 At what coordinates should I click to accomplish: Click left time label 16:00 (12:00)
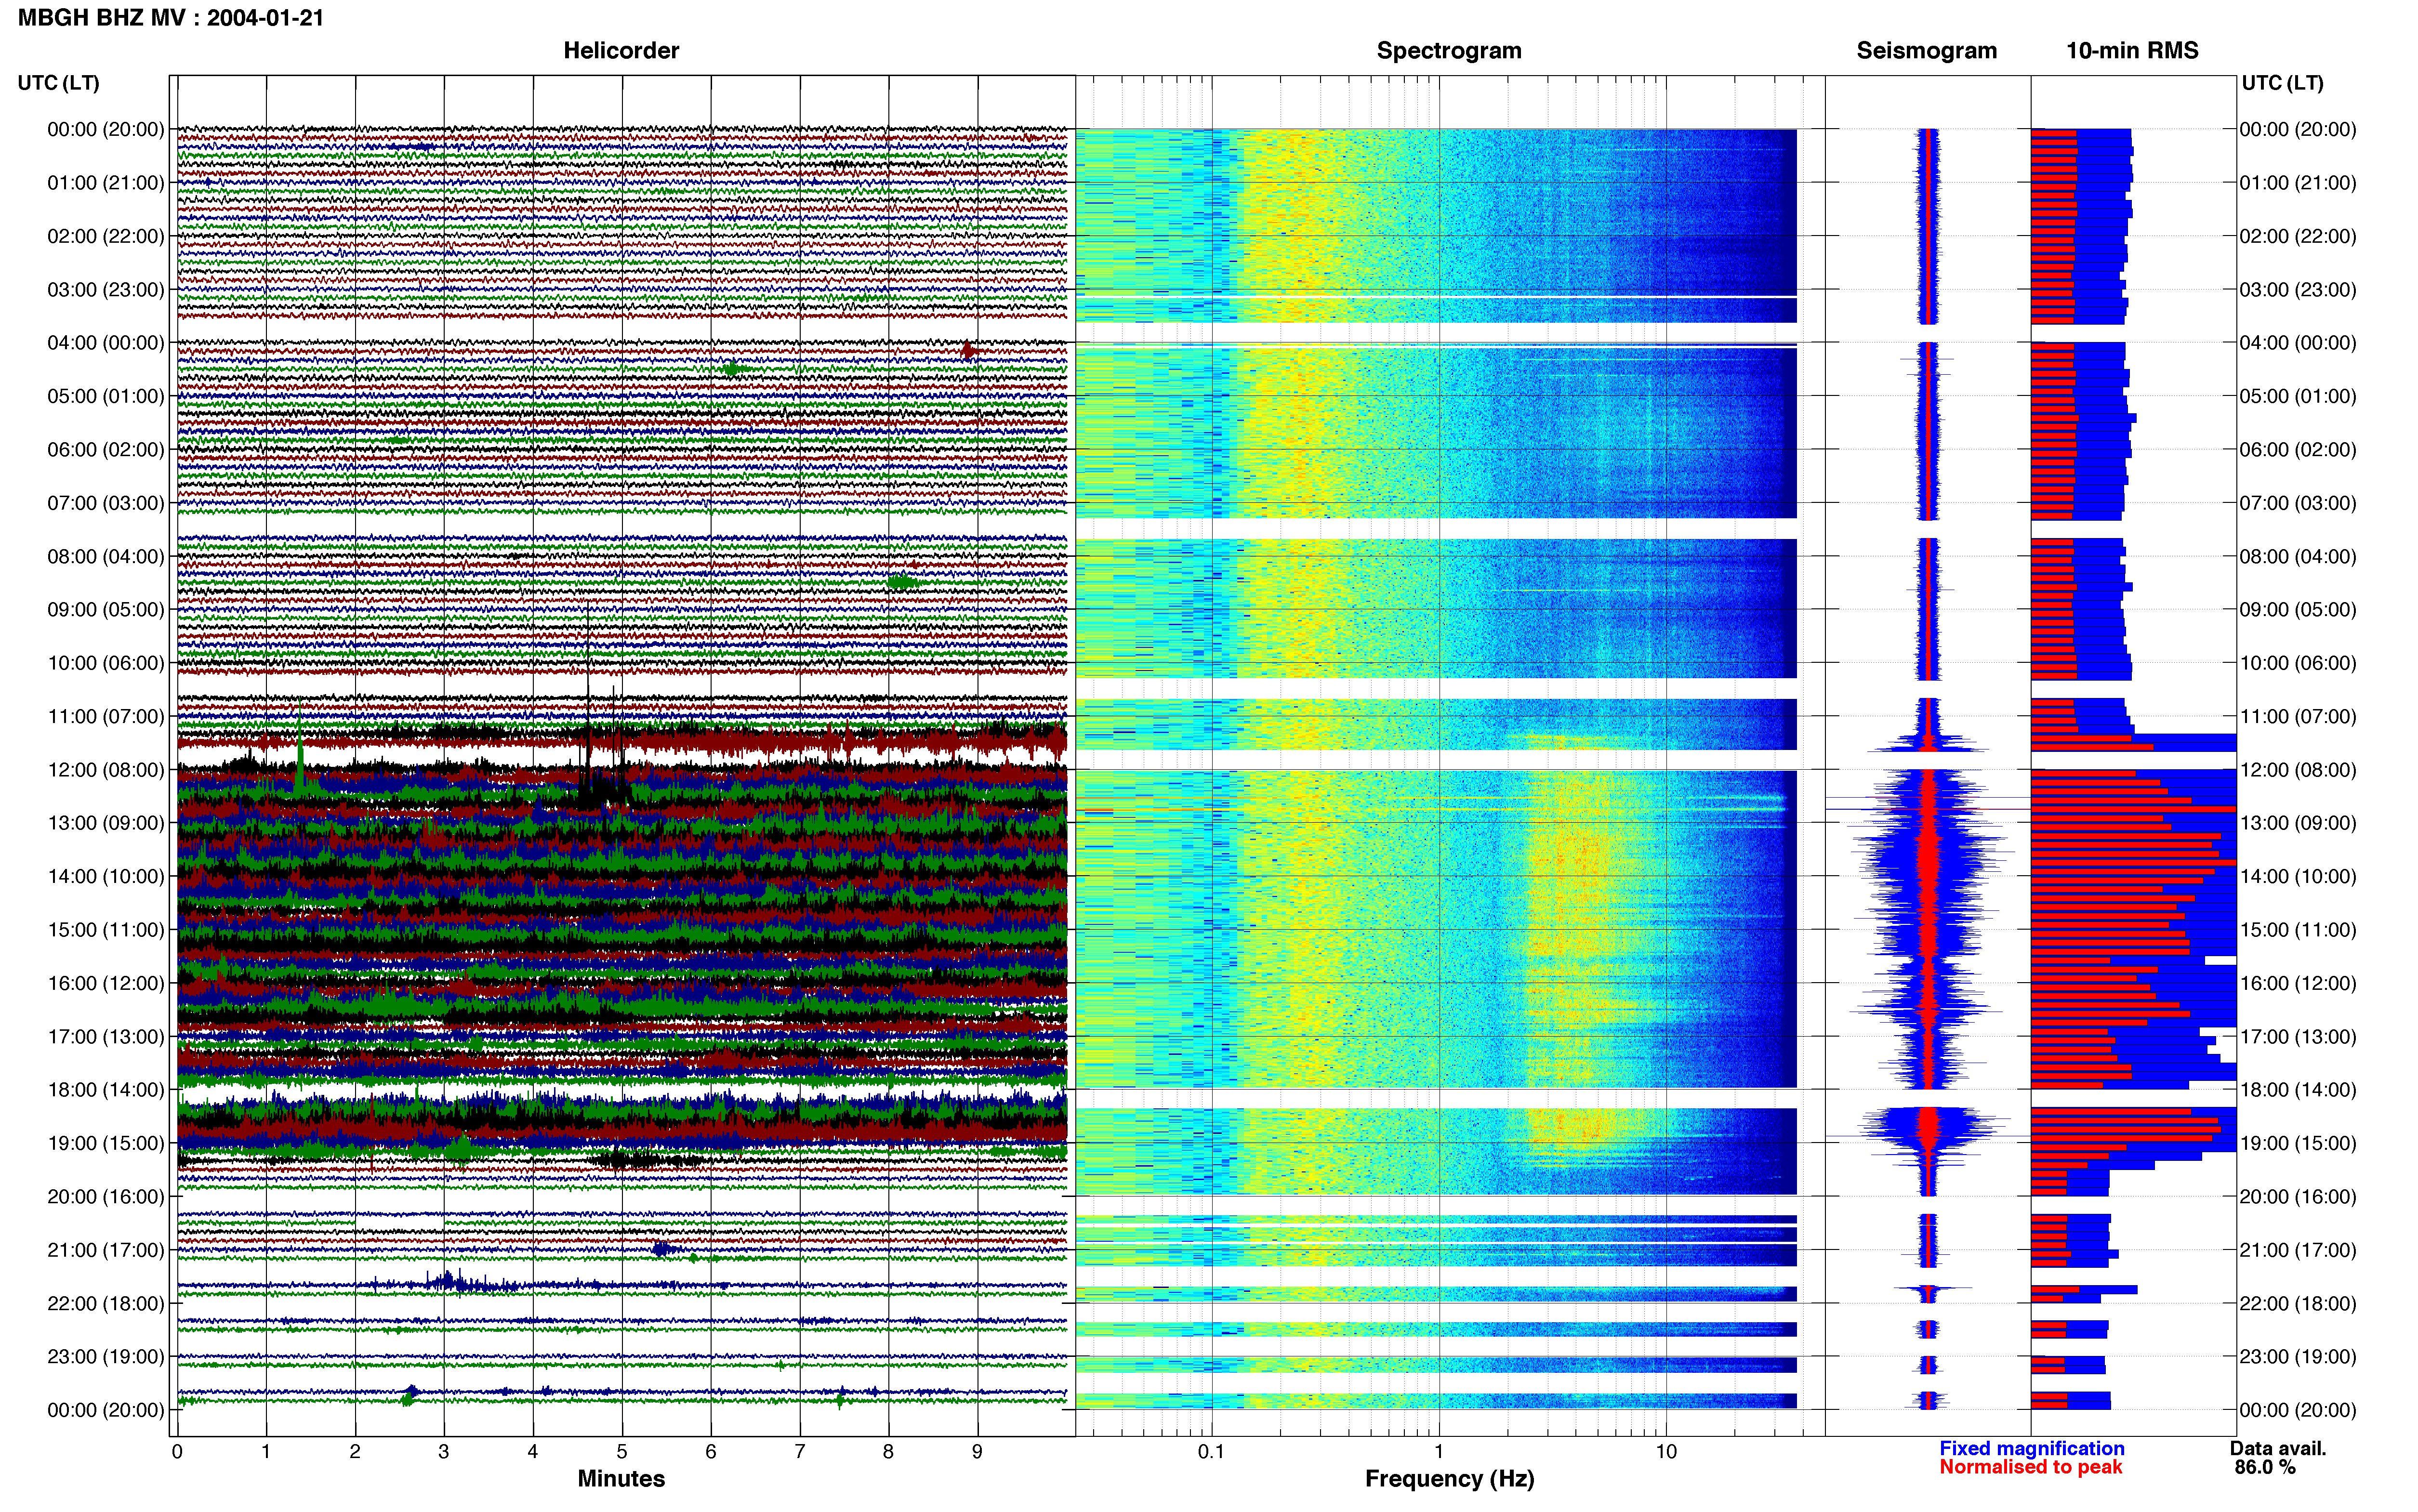(106, 982)
